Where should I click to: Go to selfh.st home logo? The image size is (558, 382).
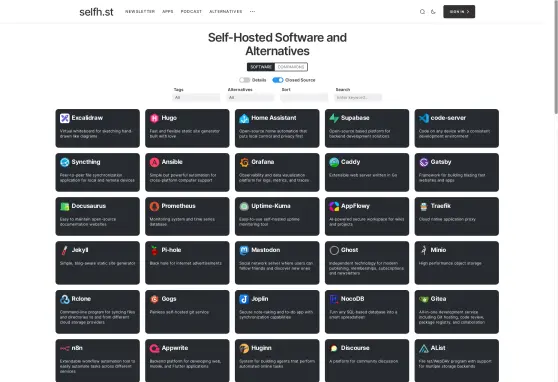pyautogui.click(x=96, y=12)
